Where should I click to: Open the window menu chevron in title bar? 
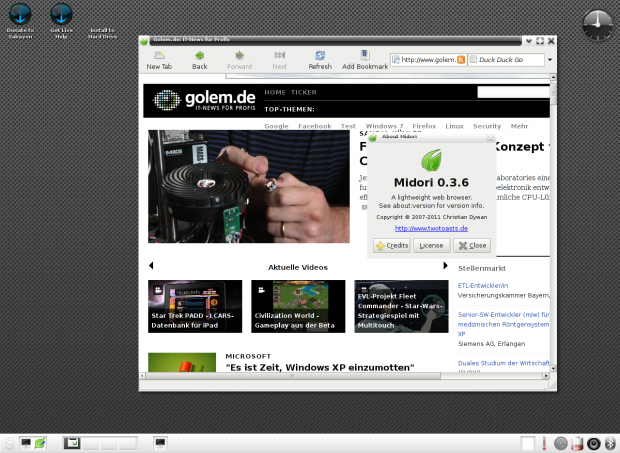pyautogui.click(x=529, y=41)
